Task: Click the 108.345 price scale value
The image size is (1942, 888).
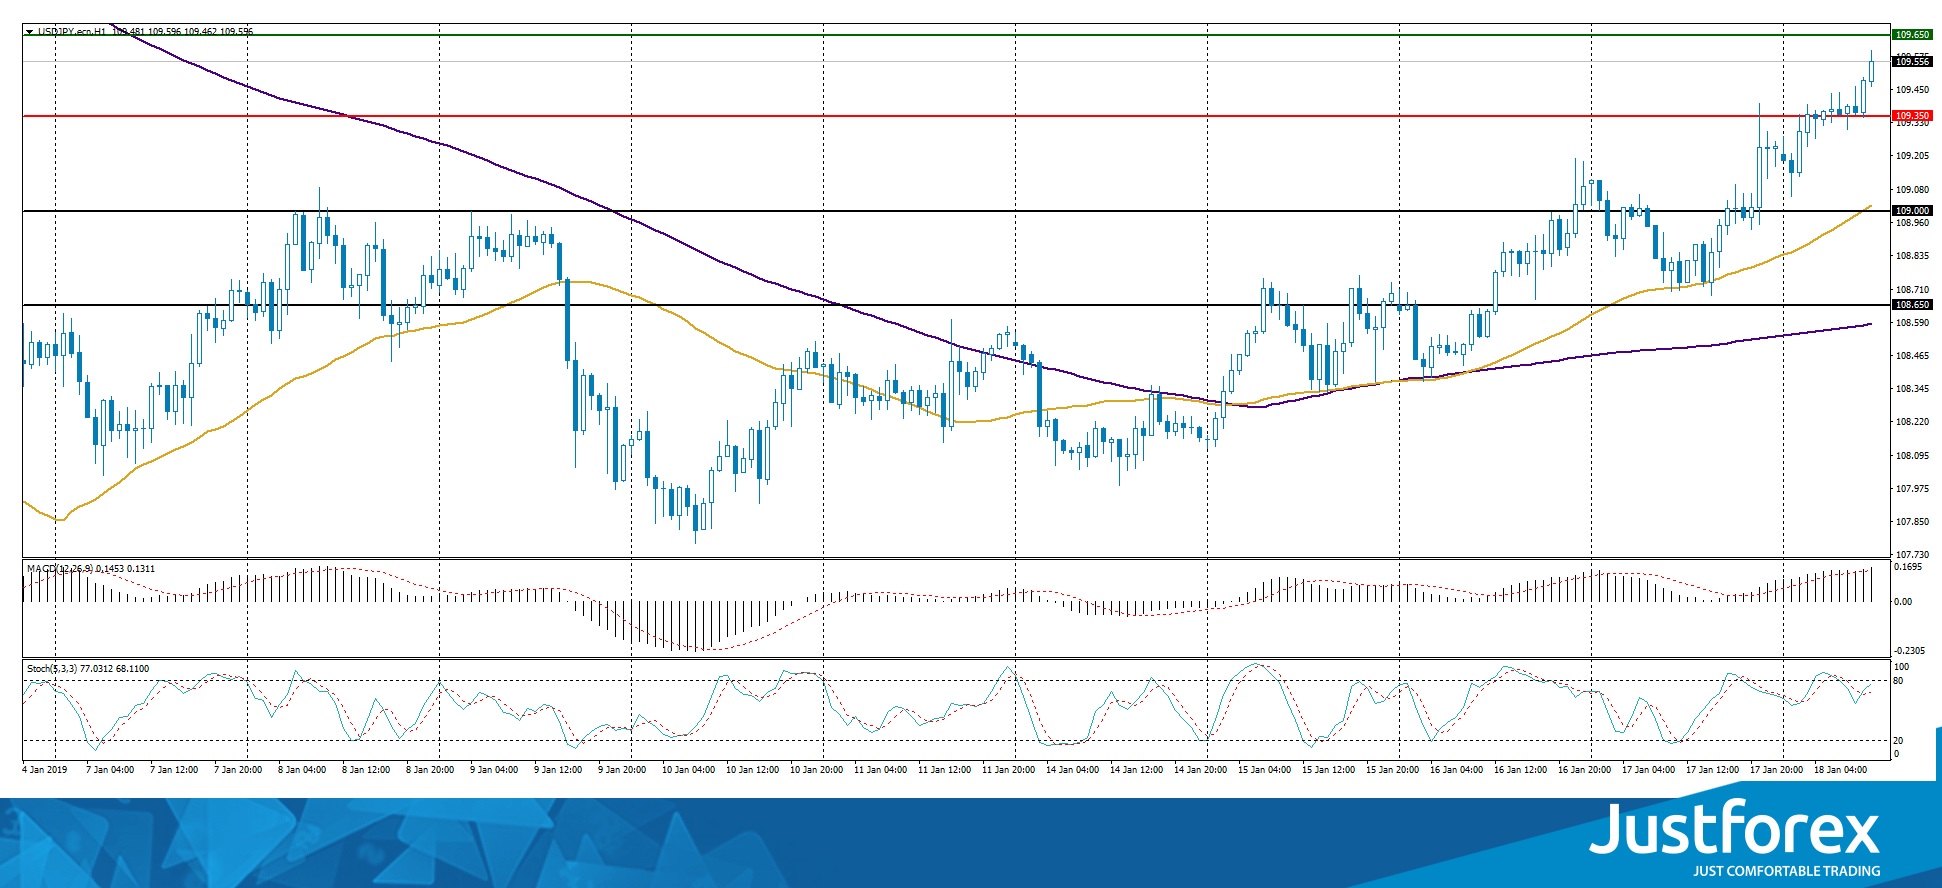Action: click(1912, 389)
